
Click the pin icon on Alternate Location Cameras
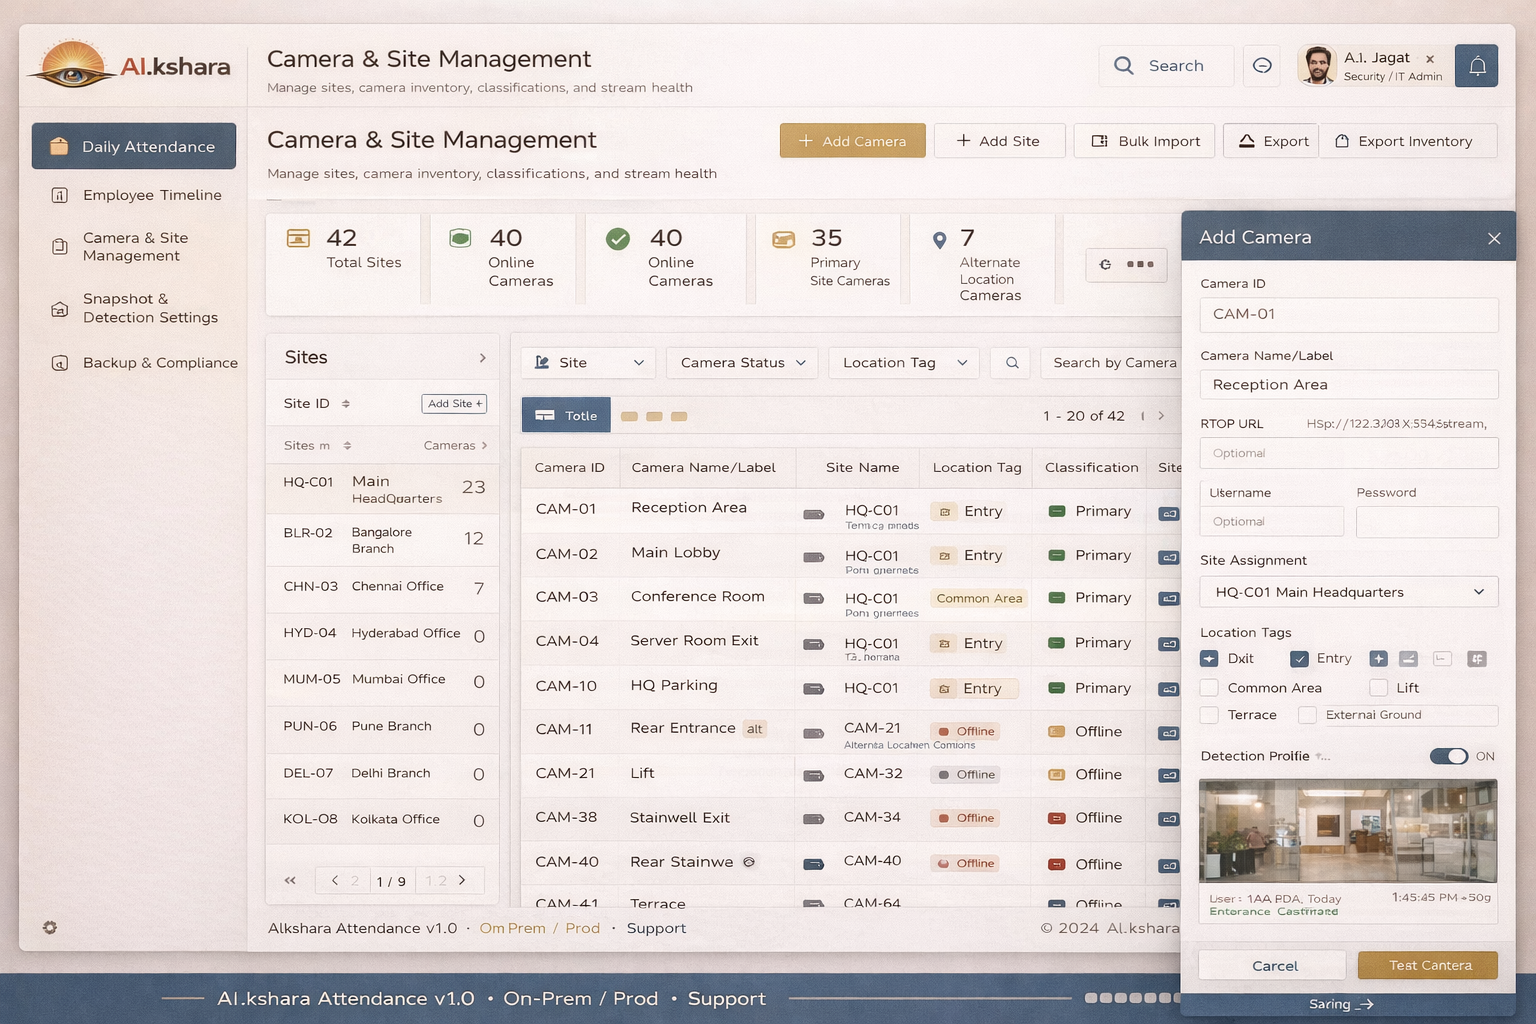click(939, 240)
